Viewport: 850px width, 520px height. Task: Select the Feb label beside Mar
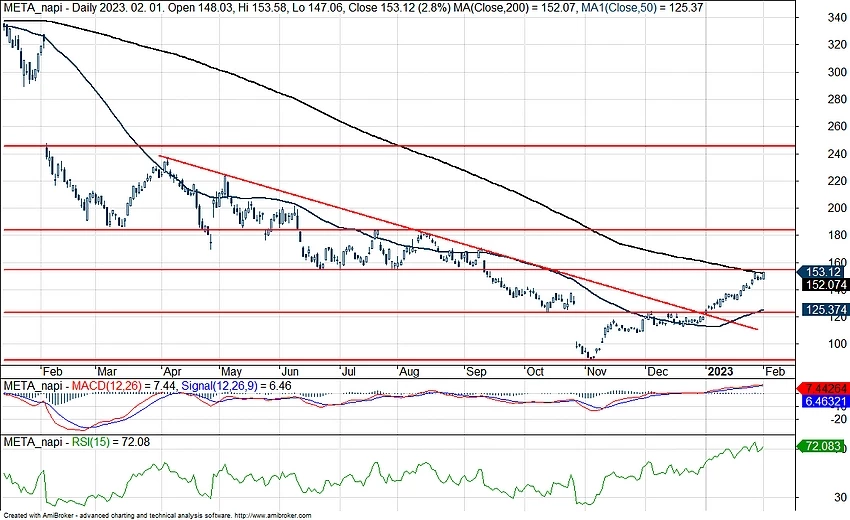(53, 372)
